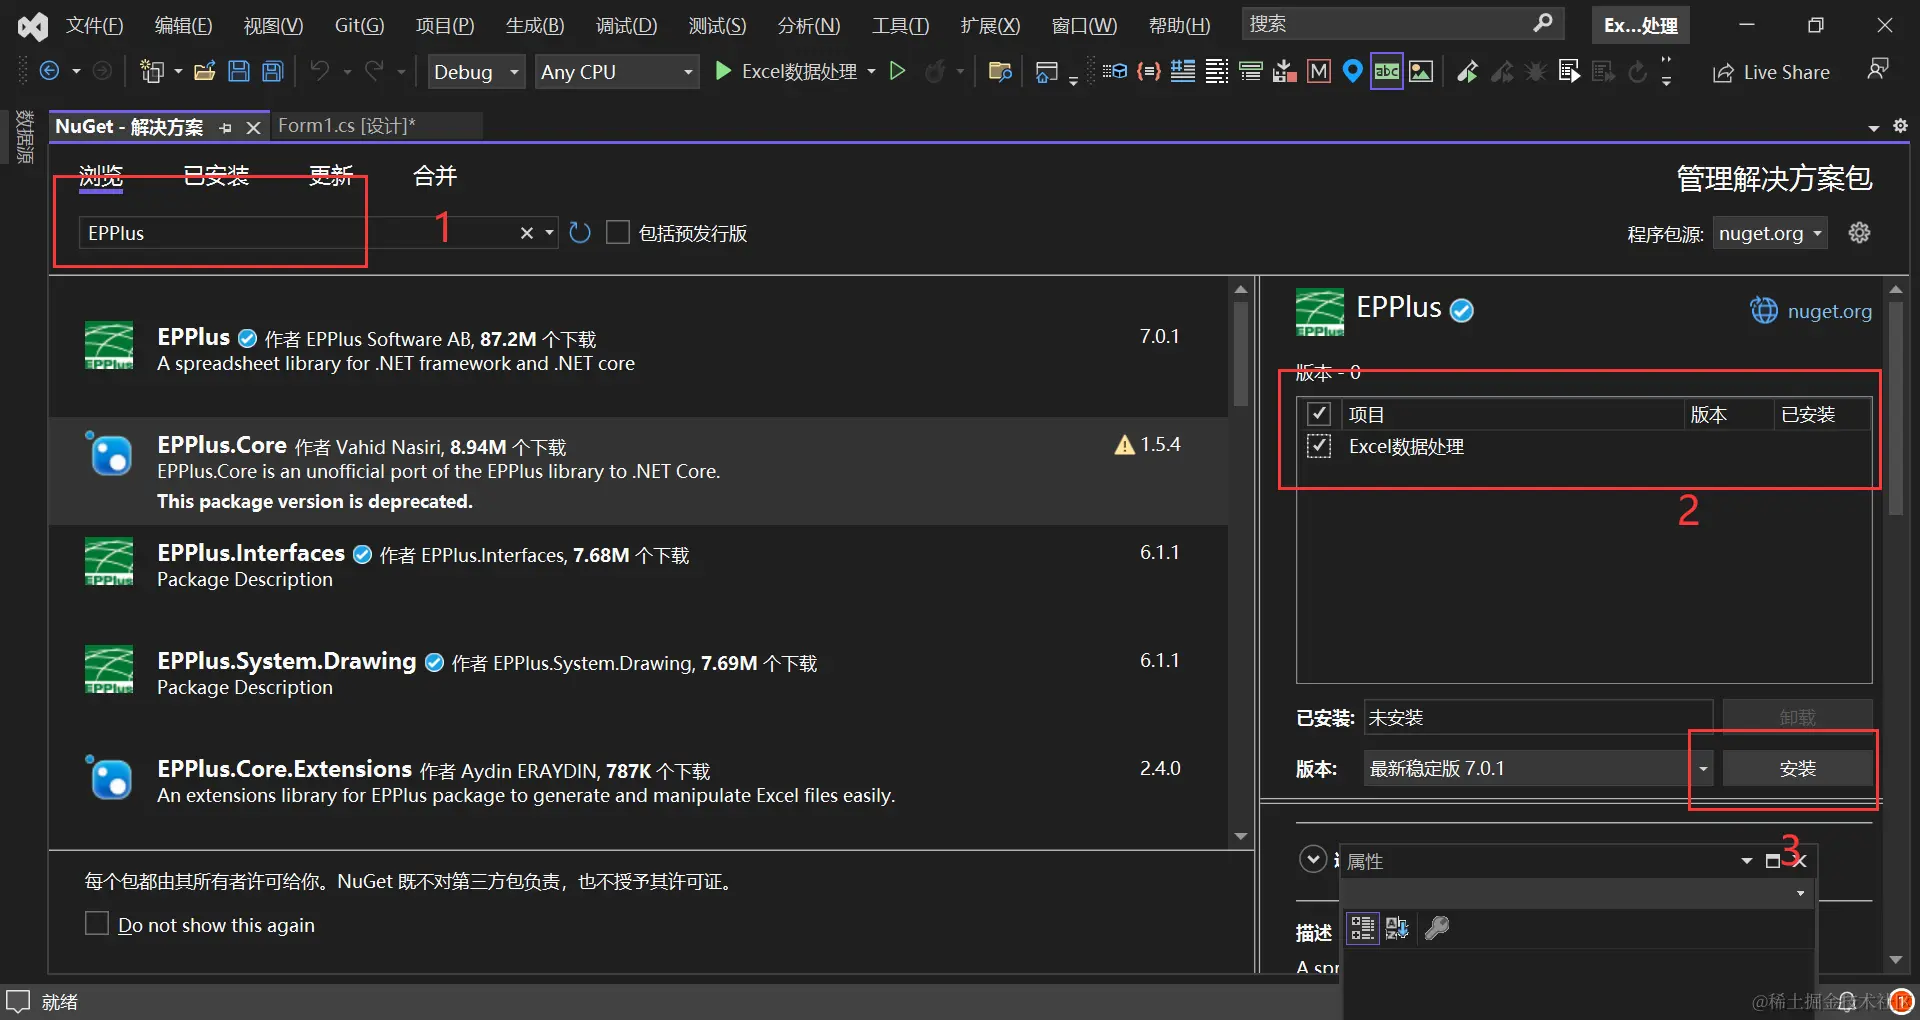Open the 数据源 side panel tab

click(x=26, y=137)
